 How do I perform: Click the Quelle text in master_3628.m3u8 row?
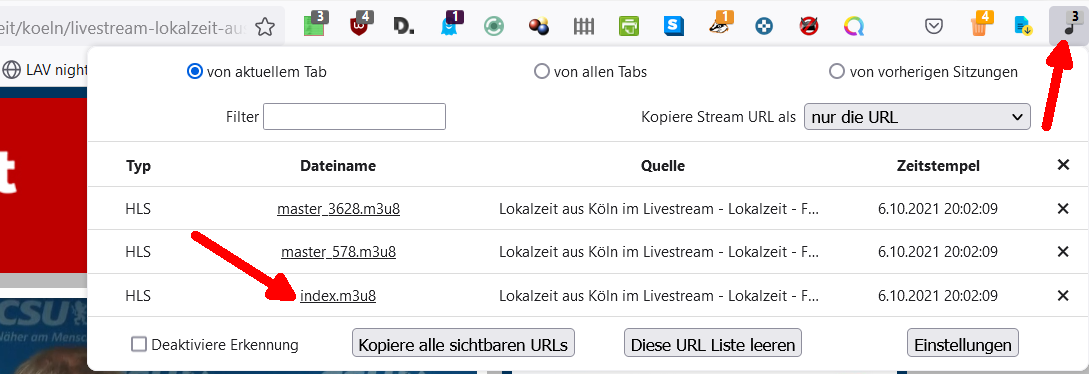[659, 209]
